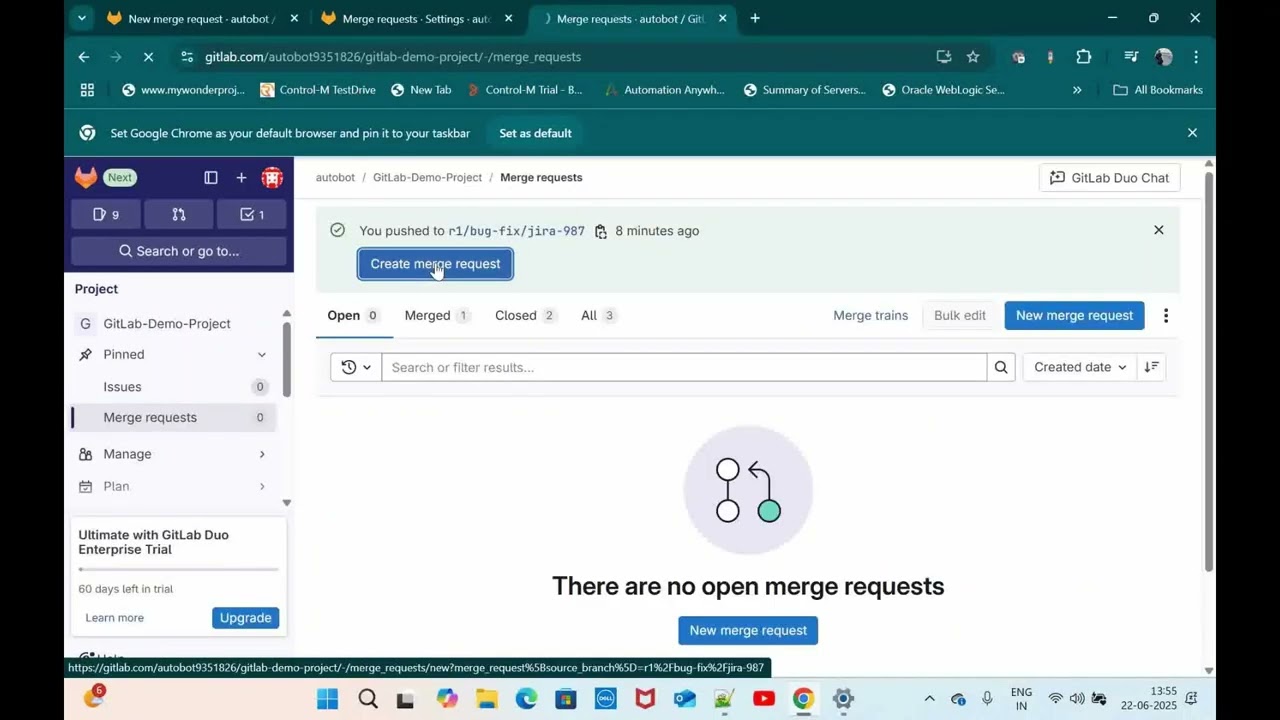Open the to-do list counter showing 1
Screen dimensions: 1280x720
click(x=252, y=214)
